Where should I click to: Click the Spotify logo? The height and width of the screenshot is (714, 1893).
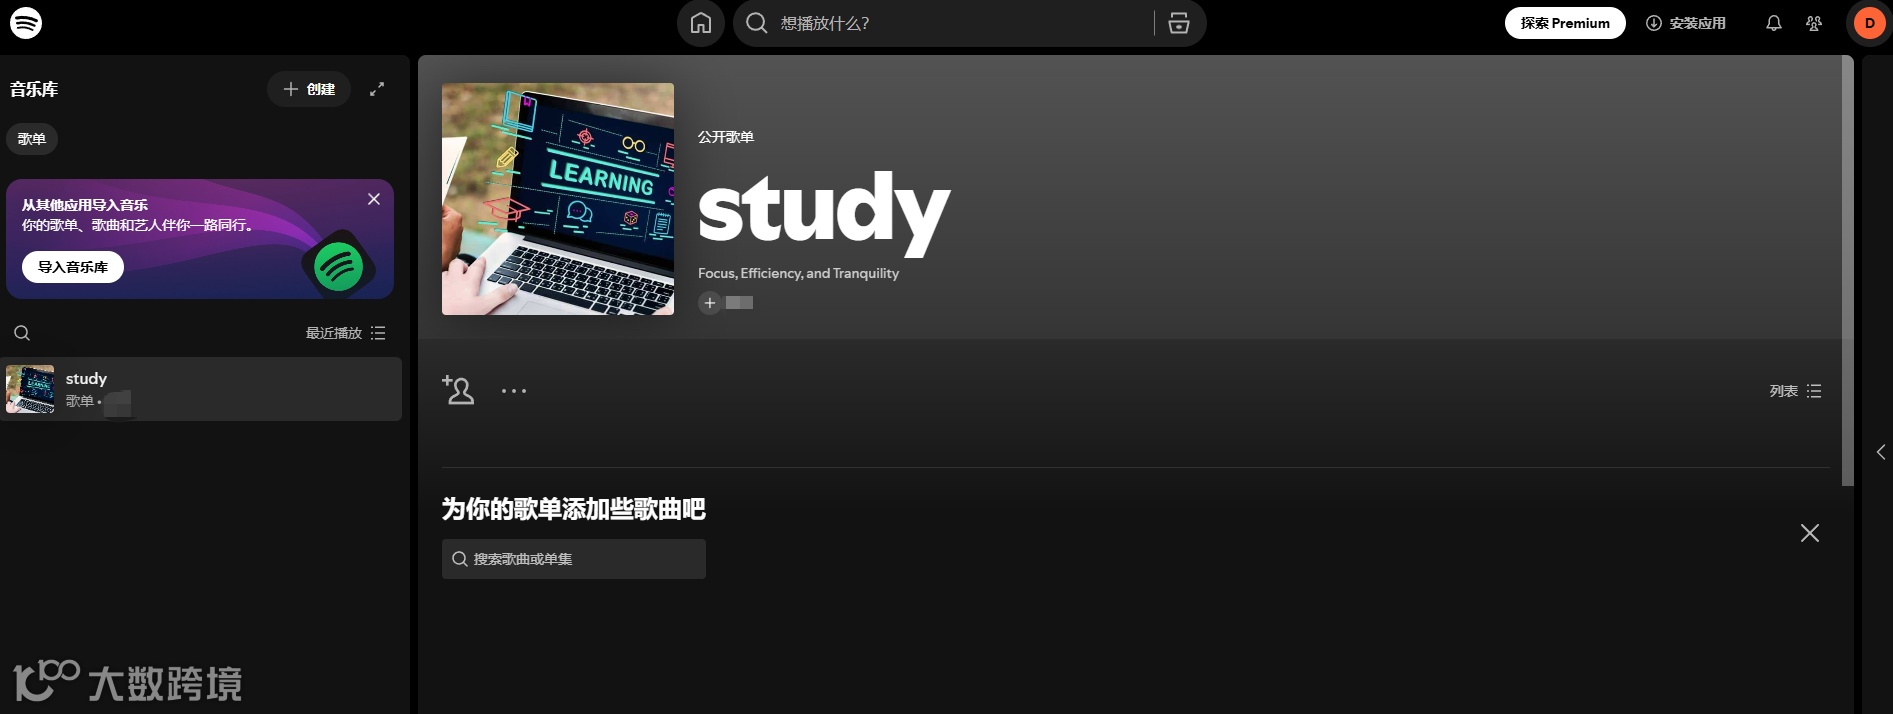tap(26, 23)
